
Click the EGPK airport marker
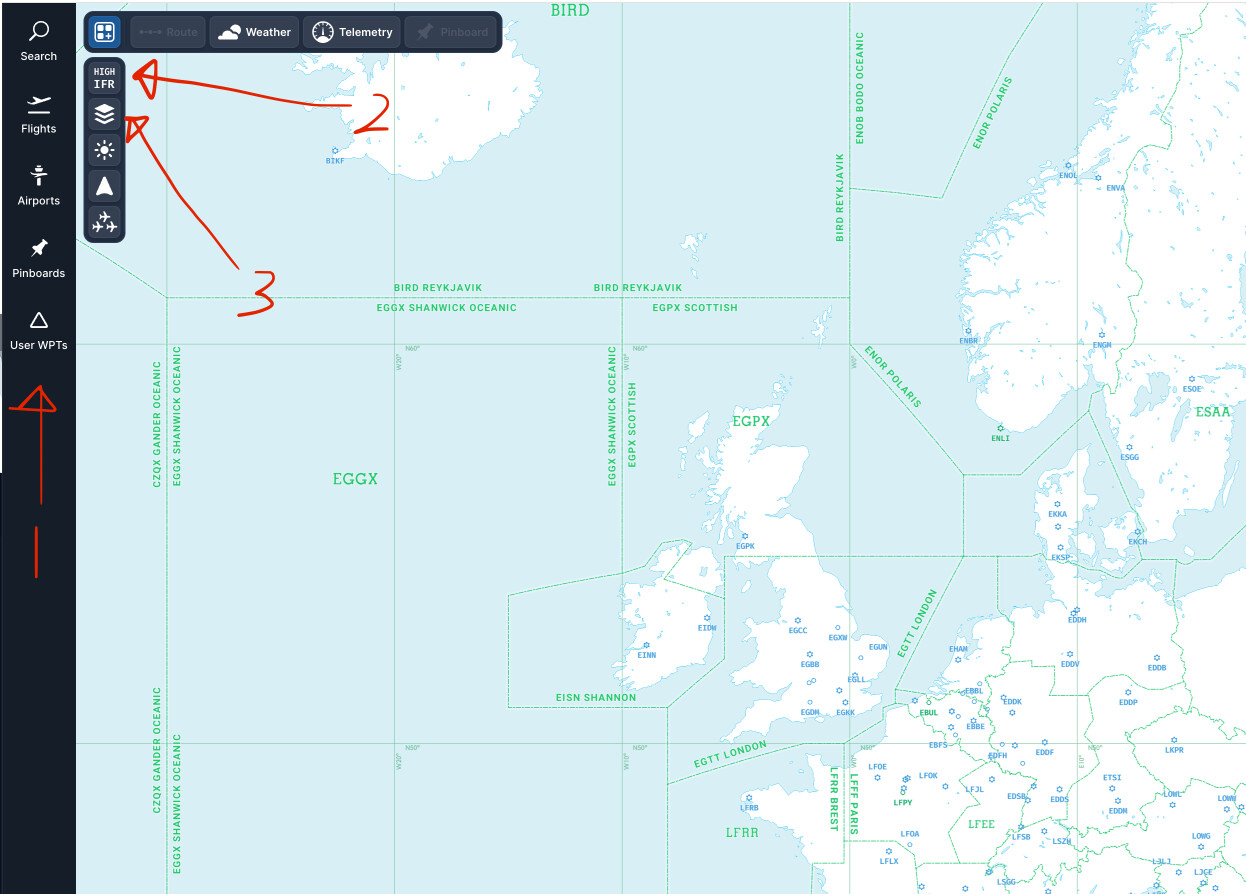coord(745,538)
